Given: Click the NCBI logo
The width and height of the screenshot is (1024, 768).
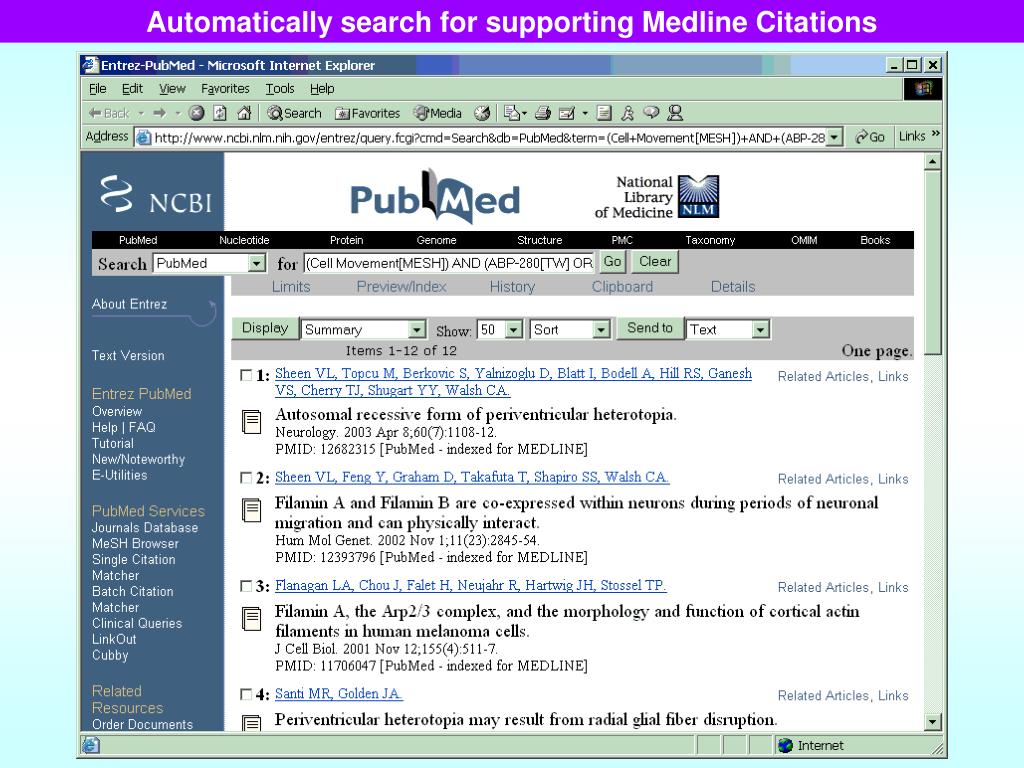Looking at the screenshot, I should point(155,195).
